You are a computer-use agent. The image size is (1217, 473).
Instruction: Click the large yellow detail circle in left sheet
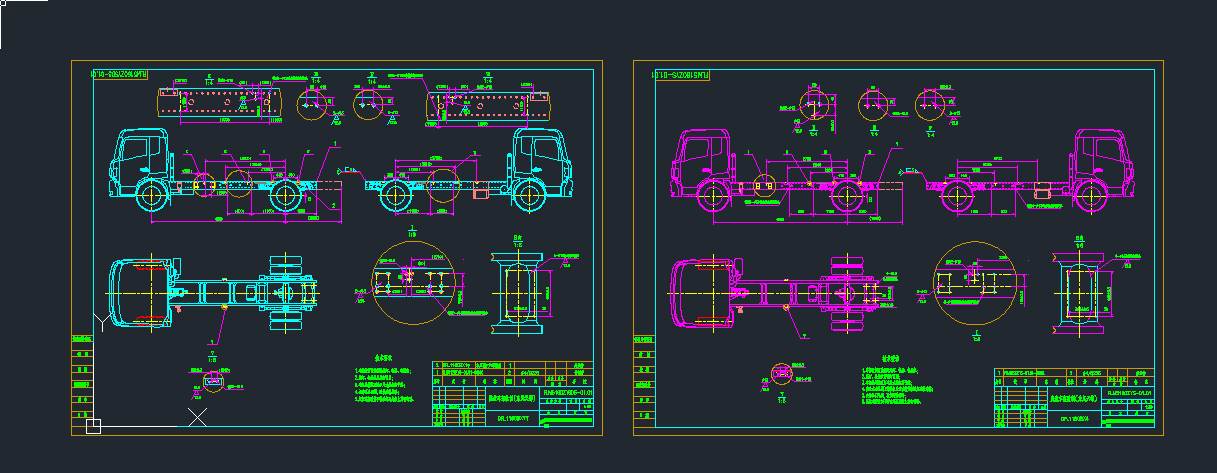click(412, 283)
